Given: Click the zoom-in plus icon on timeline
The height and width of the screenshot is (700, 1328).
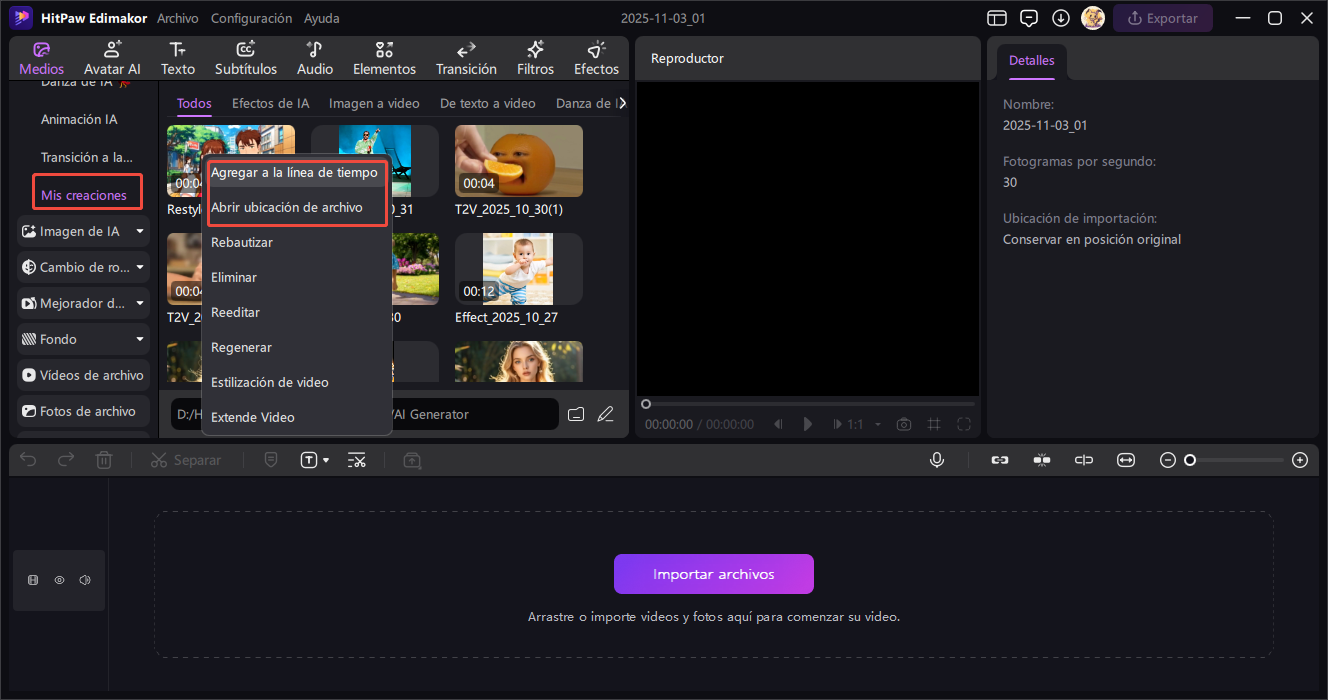Looking at the screenshot, I should (x=1299, y=460).
